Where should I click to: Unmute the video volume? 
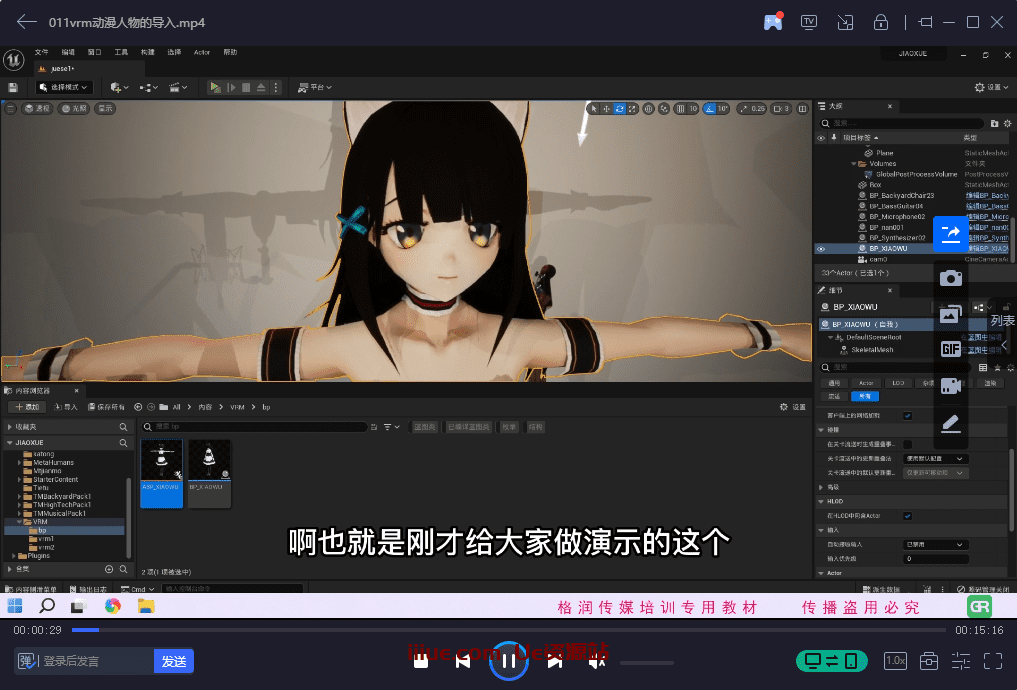[x=597, y=661]
